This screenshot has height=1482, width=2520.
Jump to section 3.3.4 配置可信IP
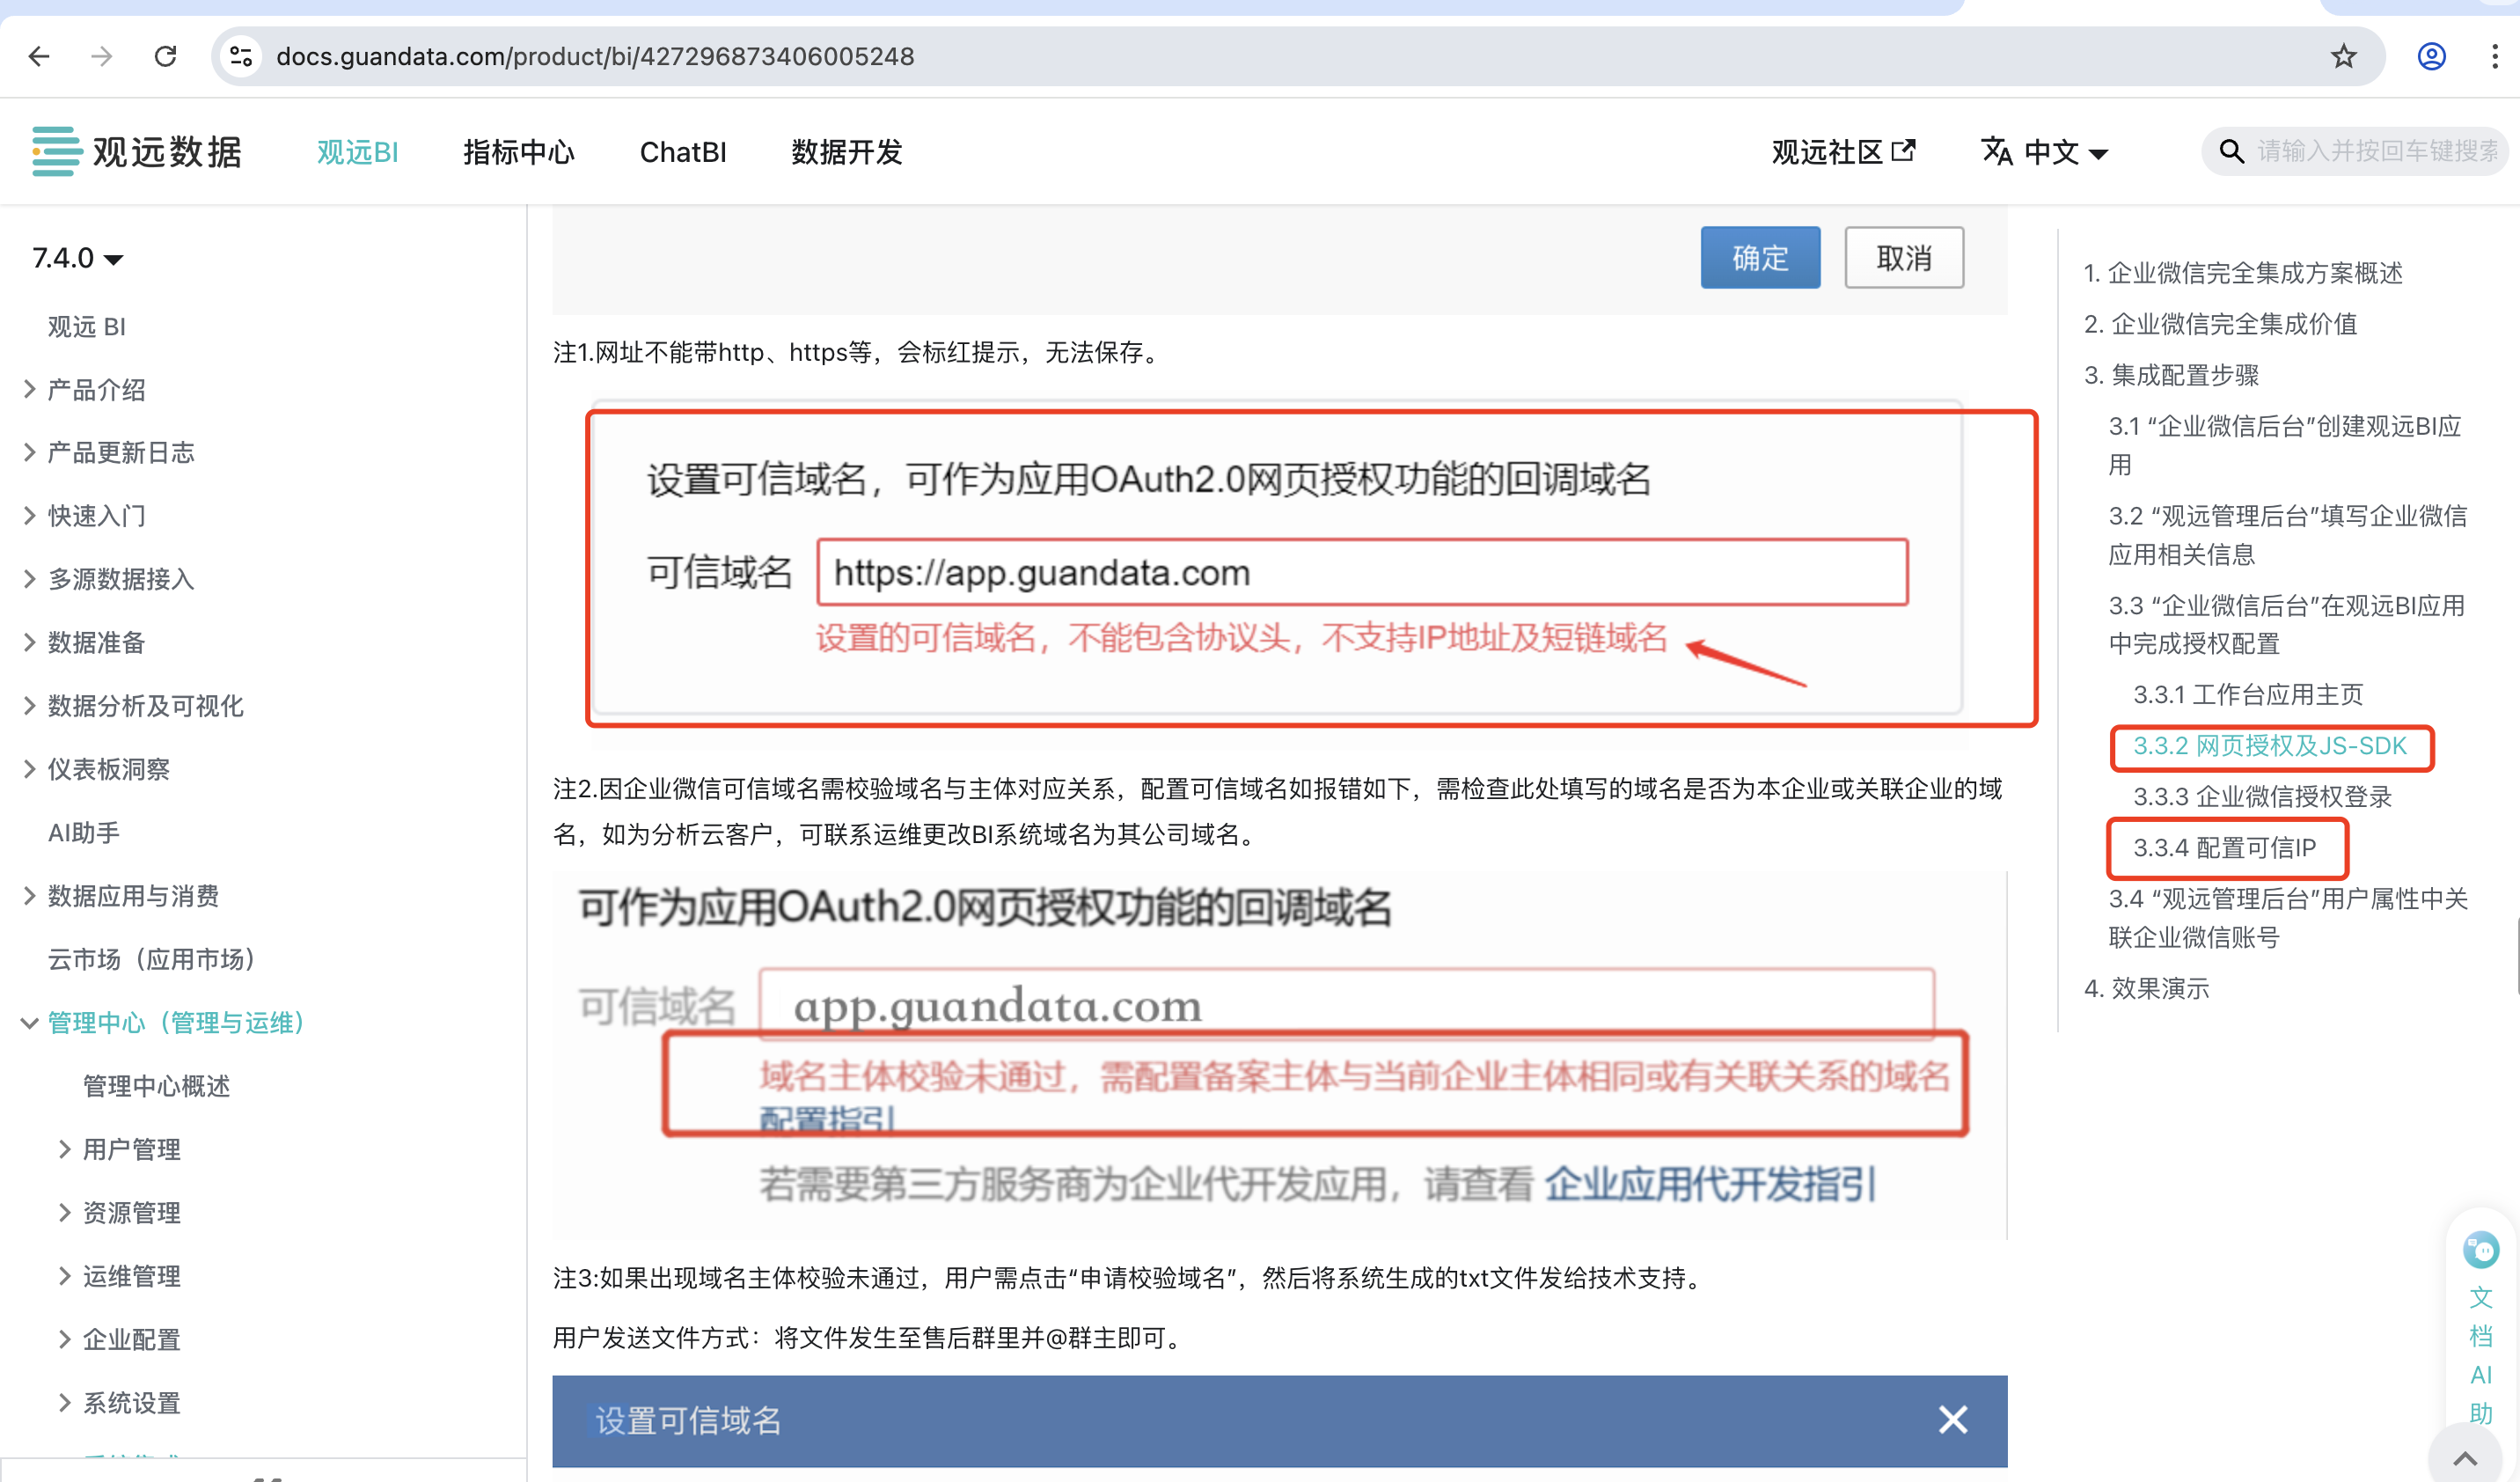coord(2226,848)
